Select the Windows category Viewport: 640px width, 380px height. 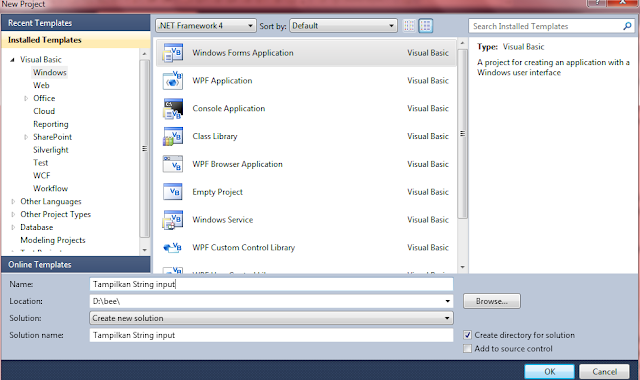tap(50, 73)
